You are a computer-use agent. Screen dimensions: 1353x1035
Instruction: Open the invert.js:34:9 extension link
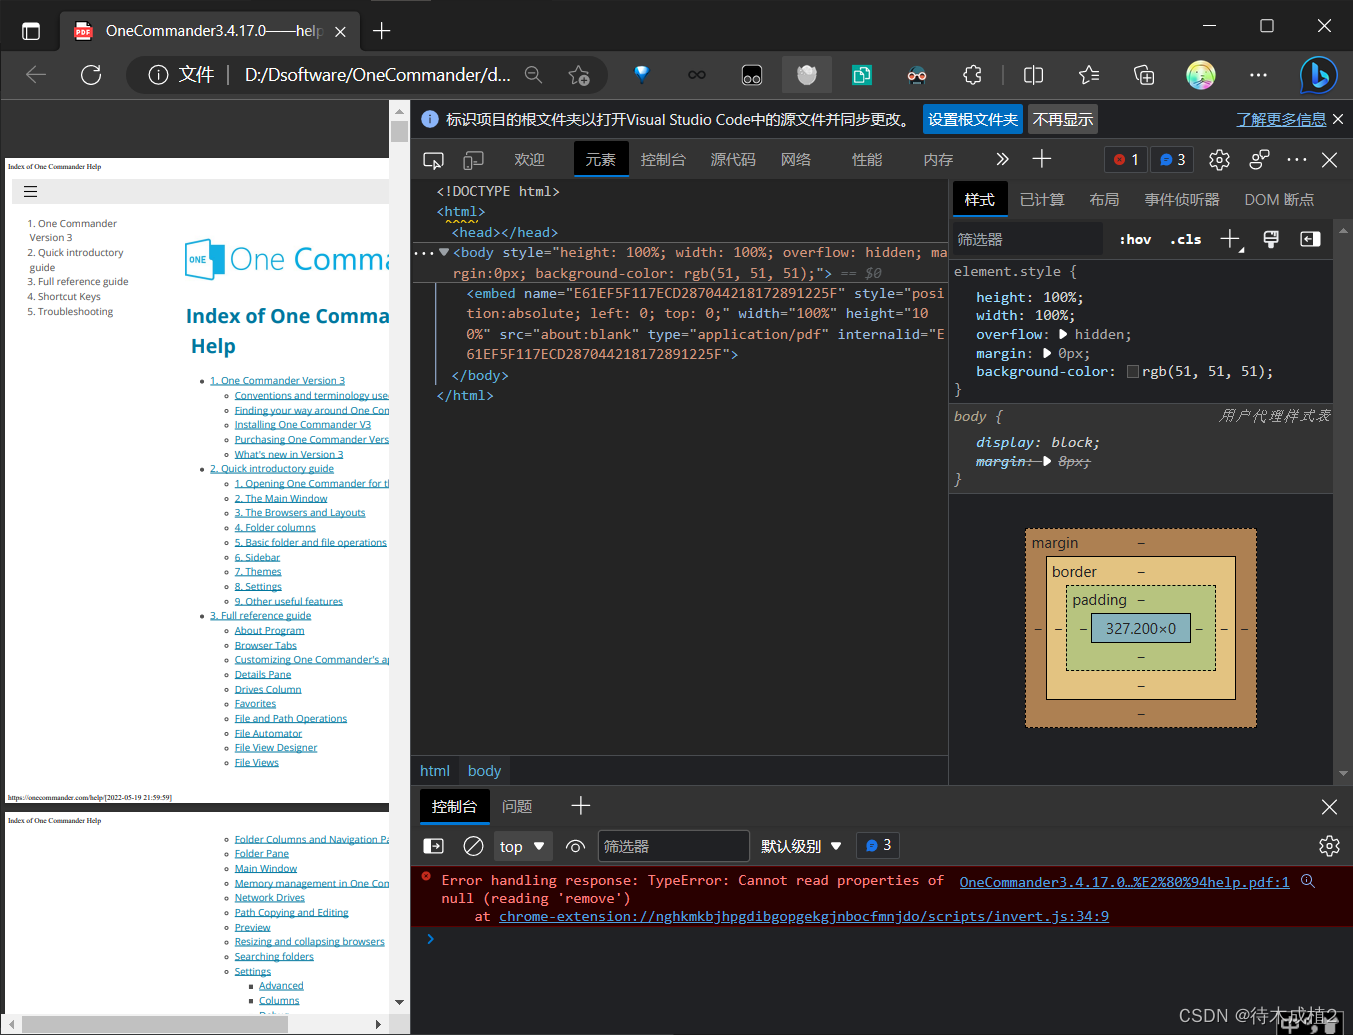click(x=804, y=916)
